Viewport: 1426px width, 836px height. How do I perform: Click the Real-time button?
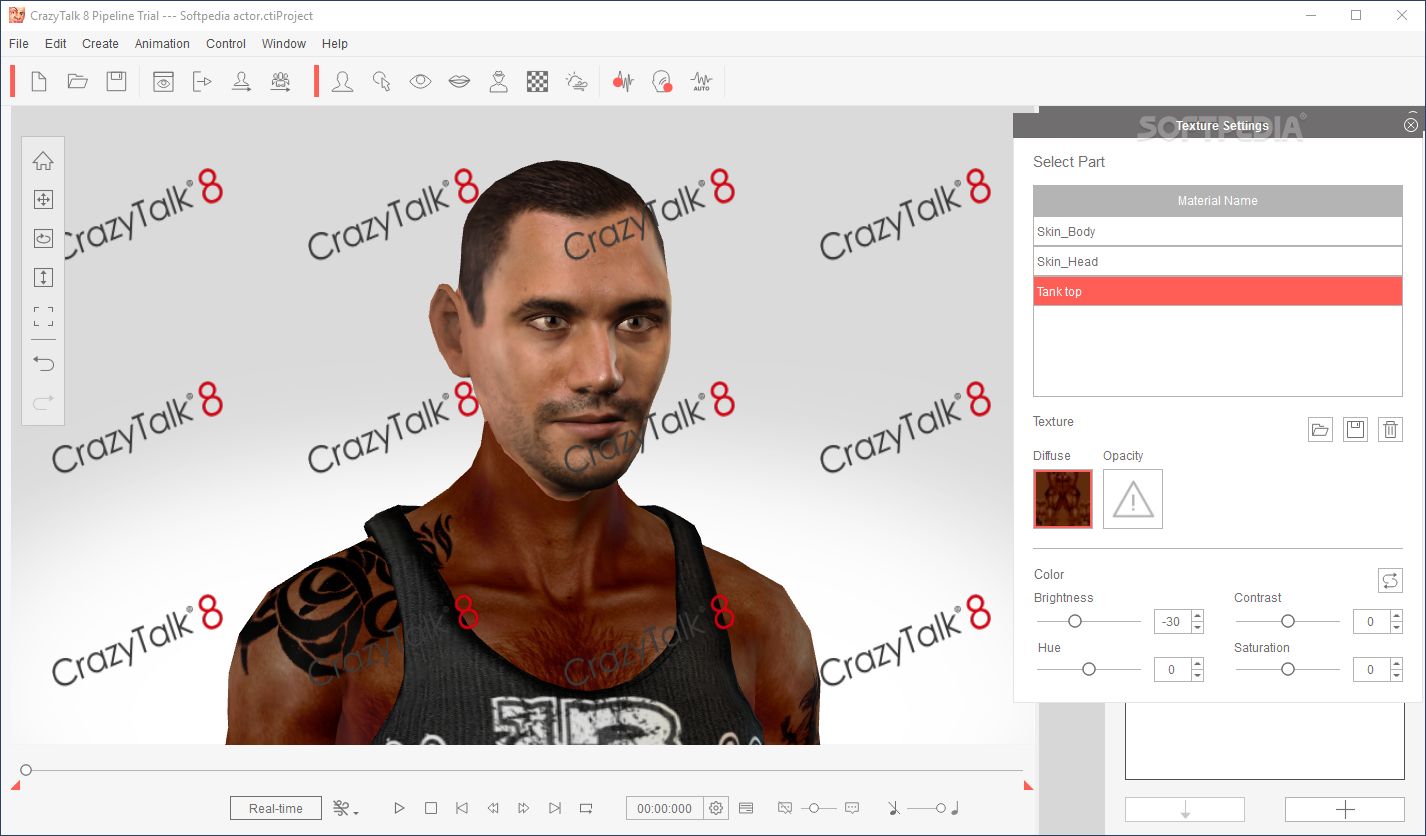(x=276, y=808)
